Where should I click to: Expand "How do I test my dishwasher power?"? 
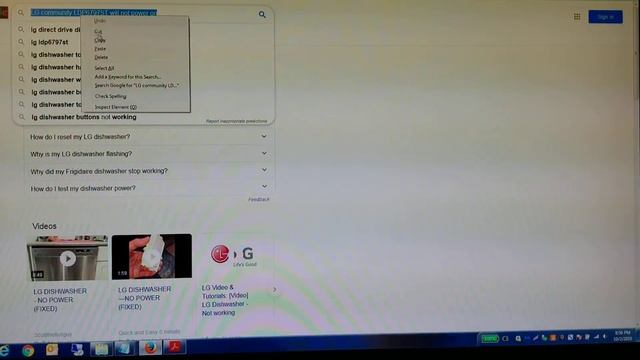pos(149,188)
